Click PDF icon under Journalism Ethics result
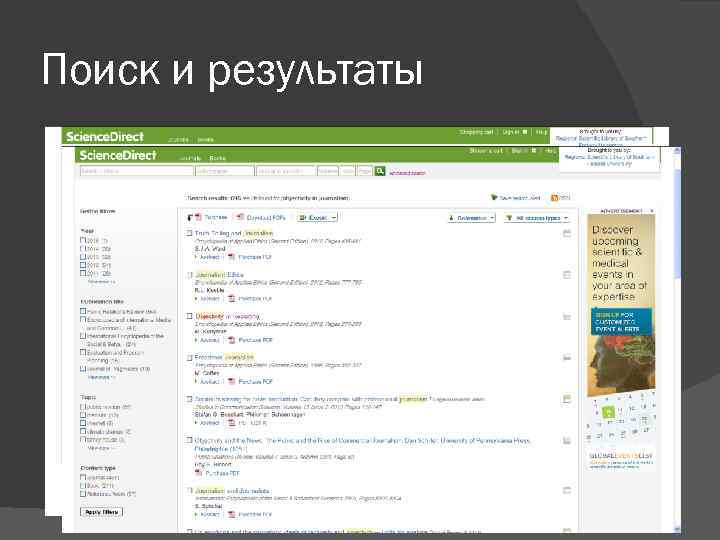 (231, 298)
